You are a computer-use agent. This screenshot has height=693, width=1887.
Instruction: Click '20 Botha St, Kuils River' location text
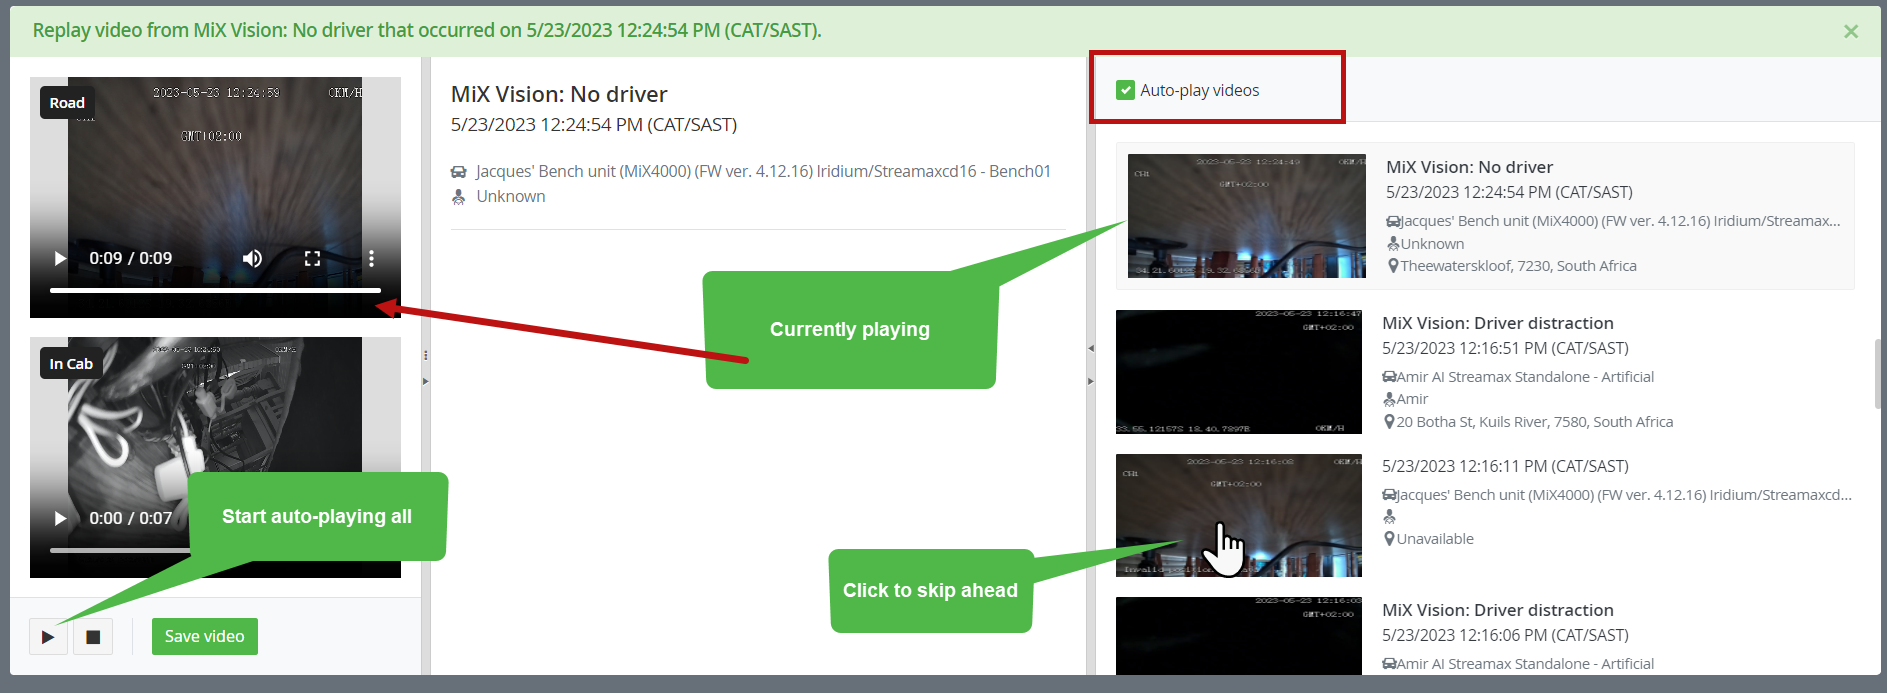coord(1534,422)
